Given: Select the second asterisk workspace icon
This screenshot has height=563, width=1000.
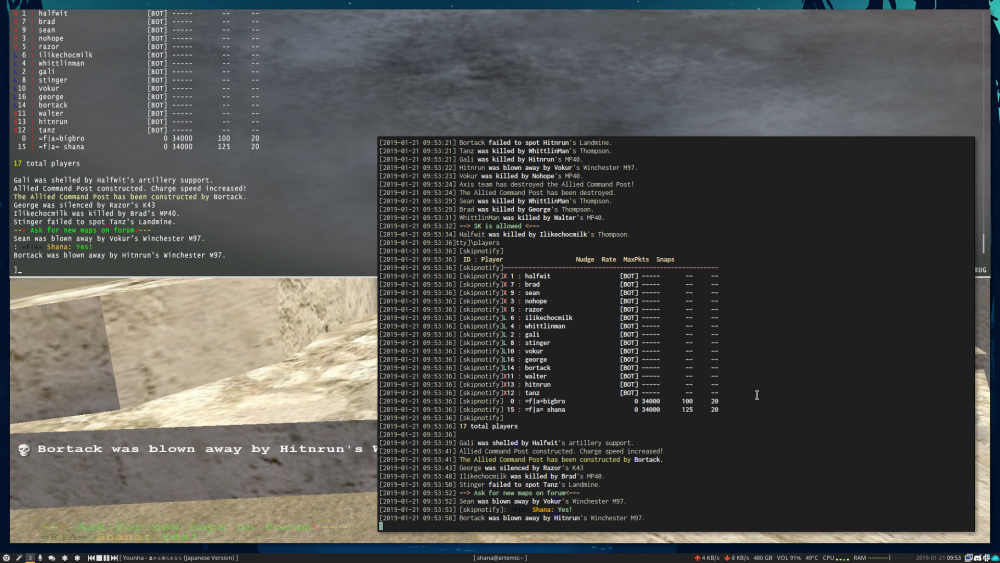Looking at the screenshot, I should (77, 558).
